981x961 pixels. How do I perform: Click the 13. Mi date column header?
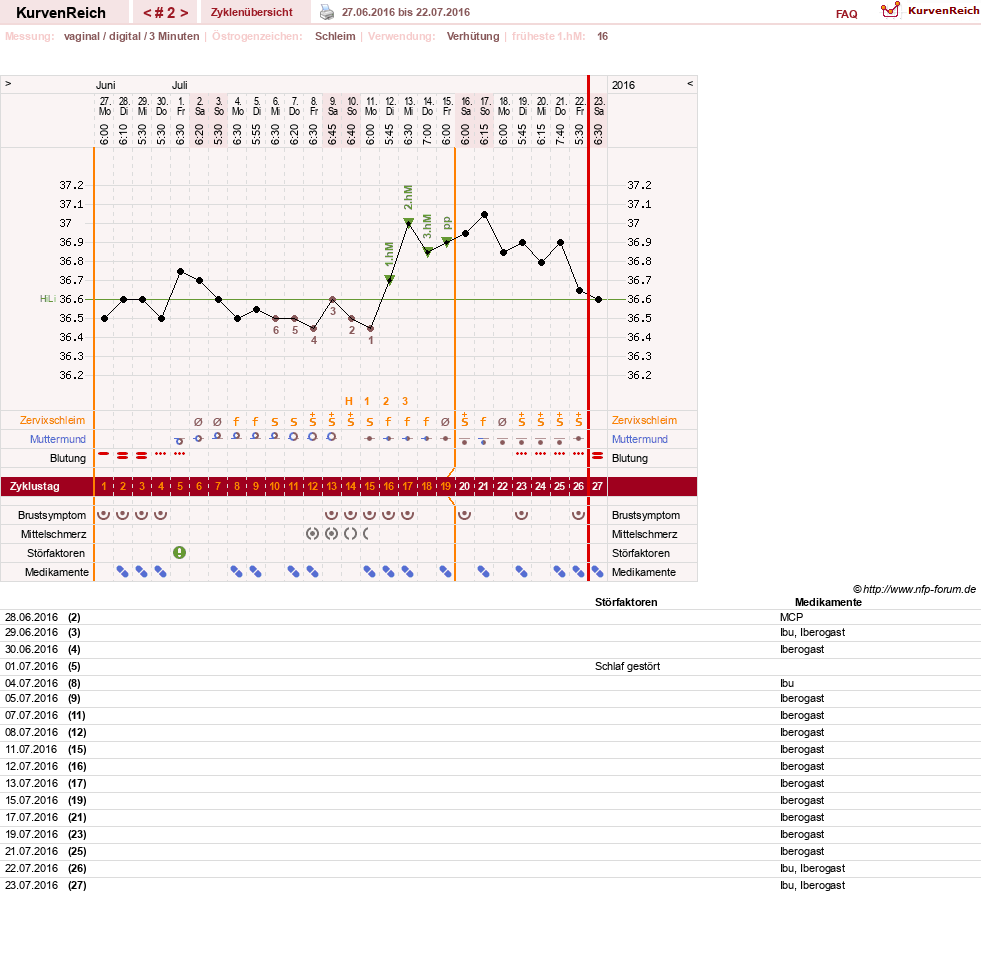click(x=409, y=106)
